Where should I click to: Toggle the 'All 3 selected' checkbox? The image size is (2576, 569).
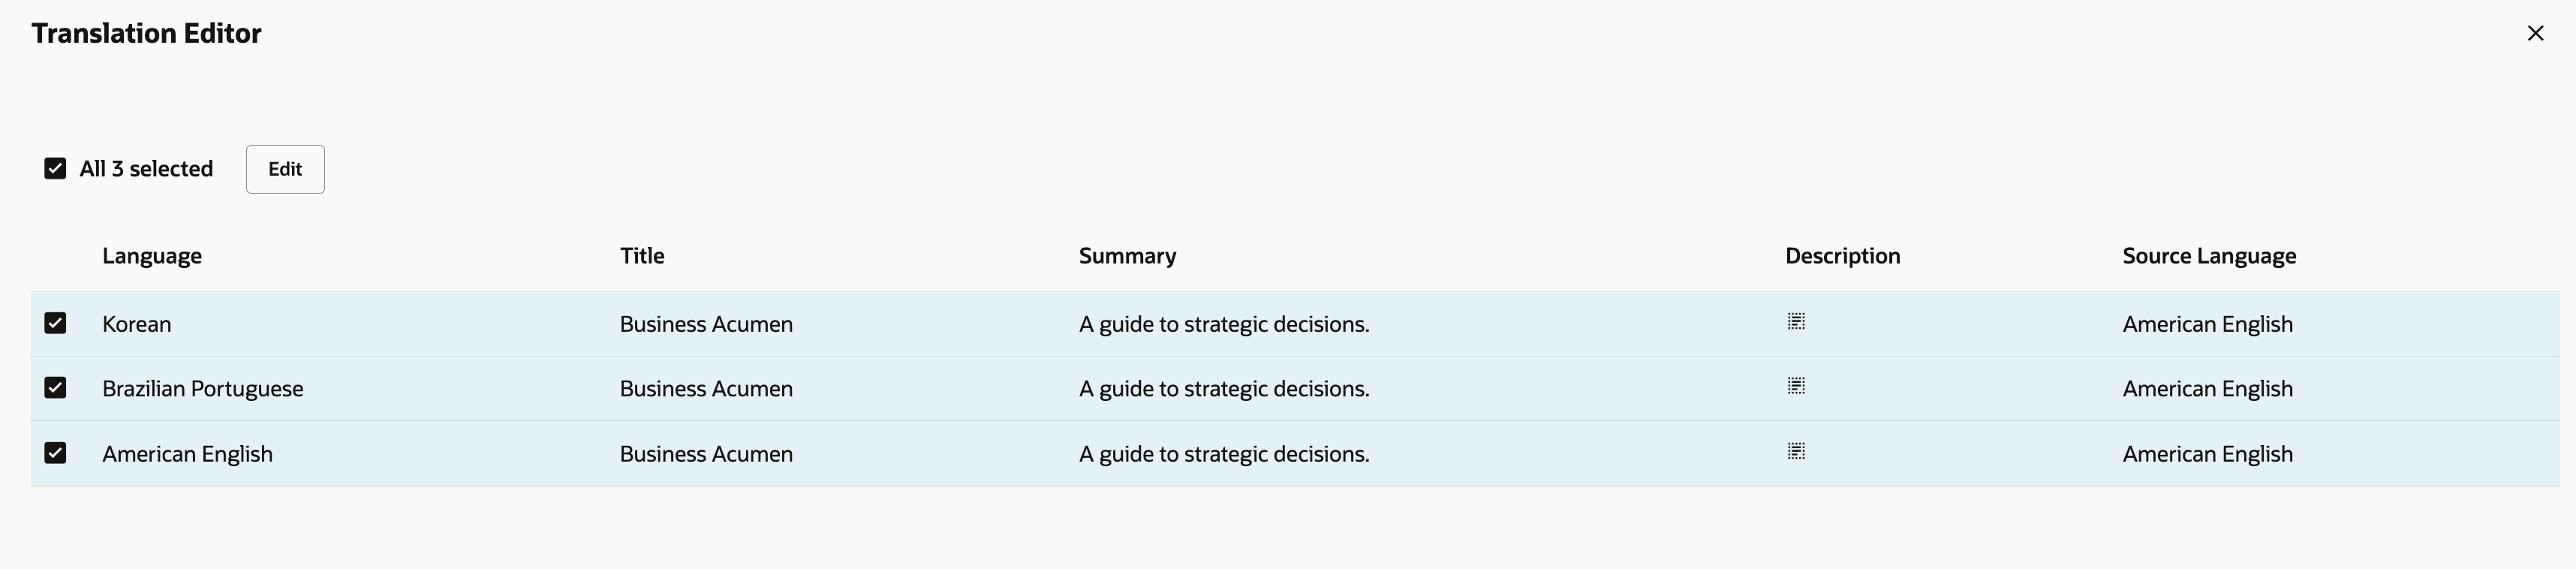click(55, 168)
